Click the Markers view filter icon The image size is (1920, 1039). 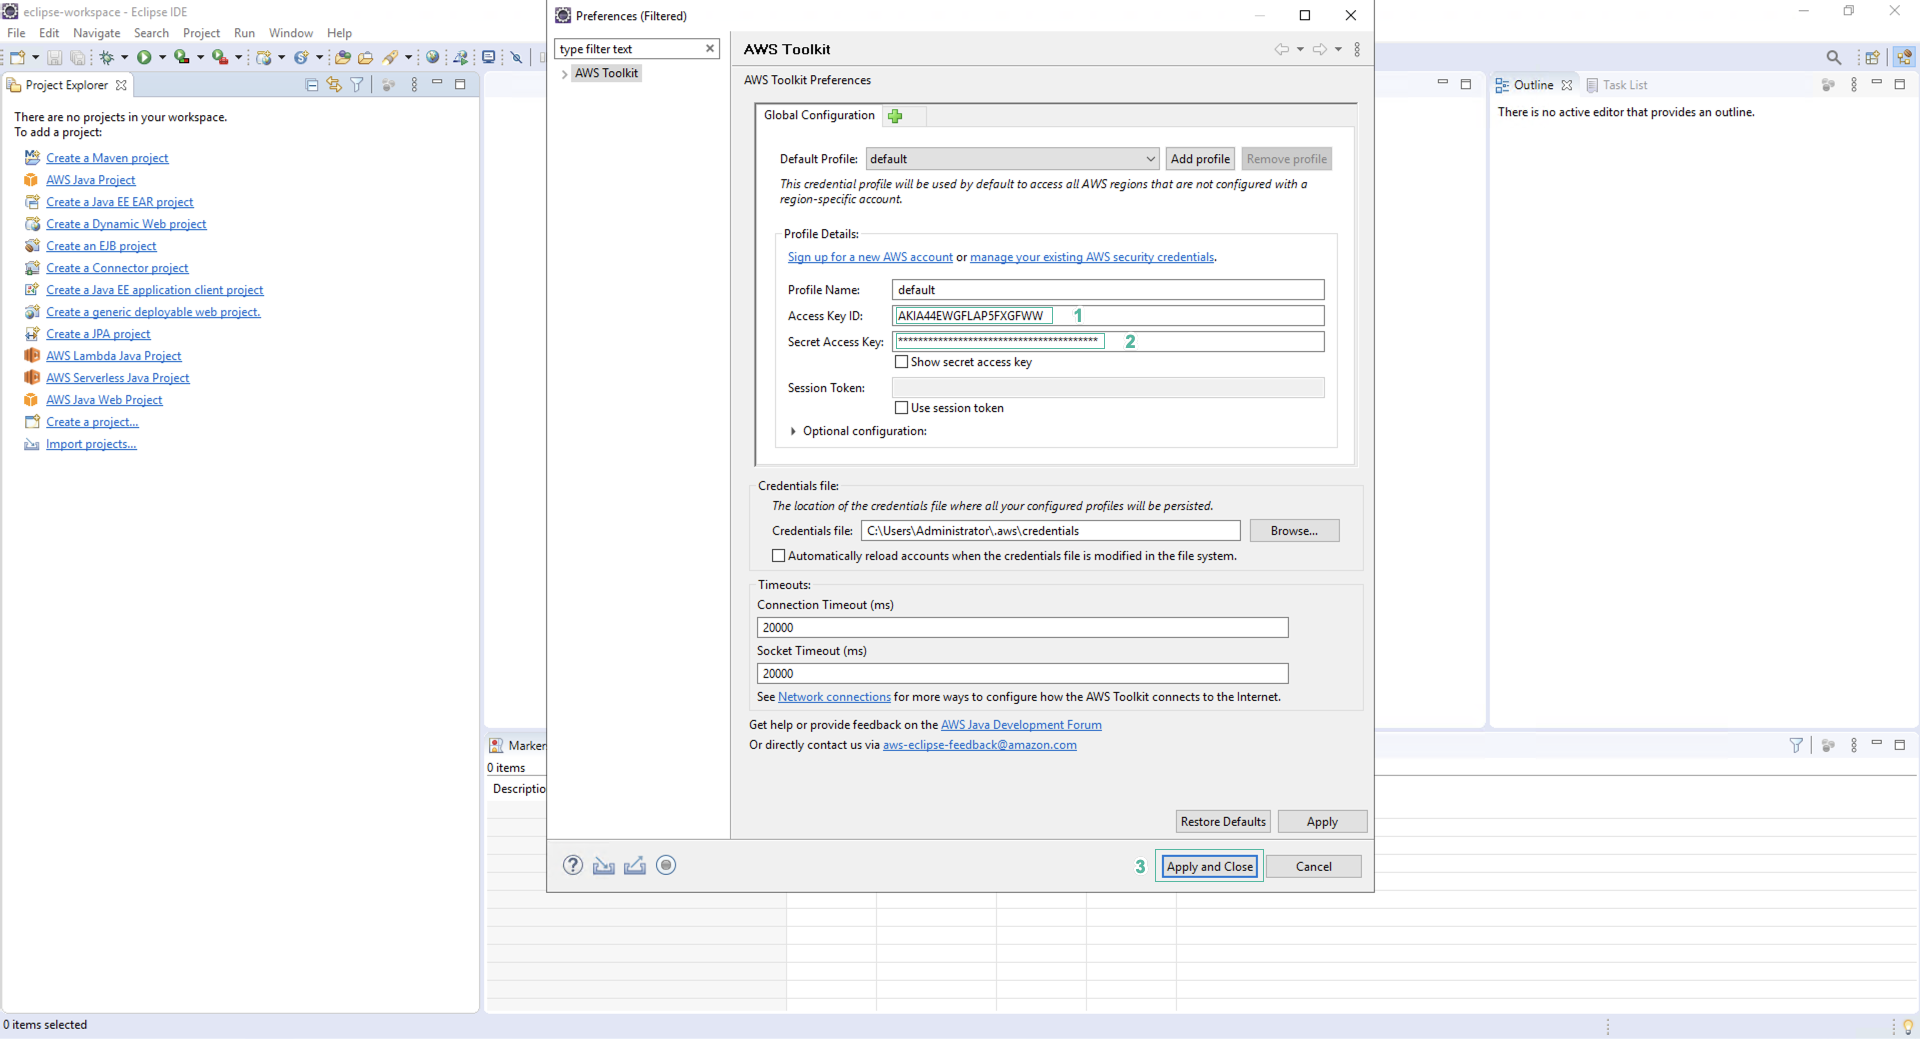pyautogui.click(x=1796, y=745)
